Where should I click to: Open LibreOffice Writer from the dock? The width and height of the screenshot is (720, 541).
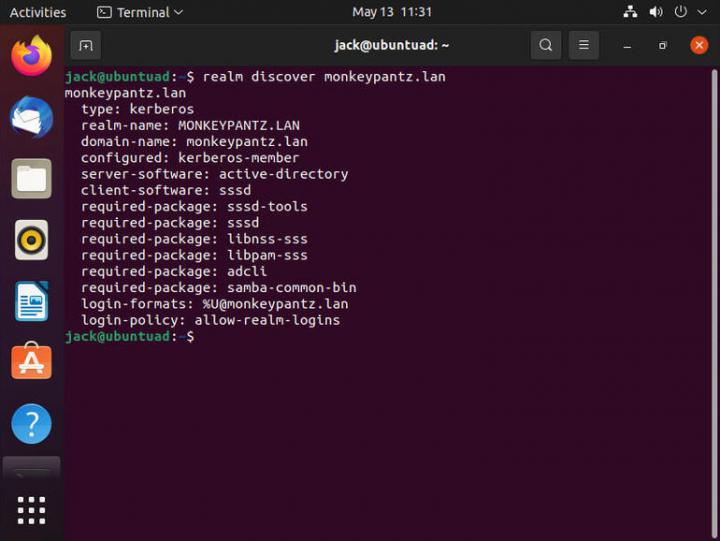pyautogui.click(x=31, y=301)
